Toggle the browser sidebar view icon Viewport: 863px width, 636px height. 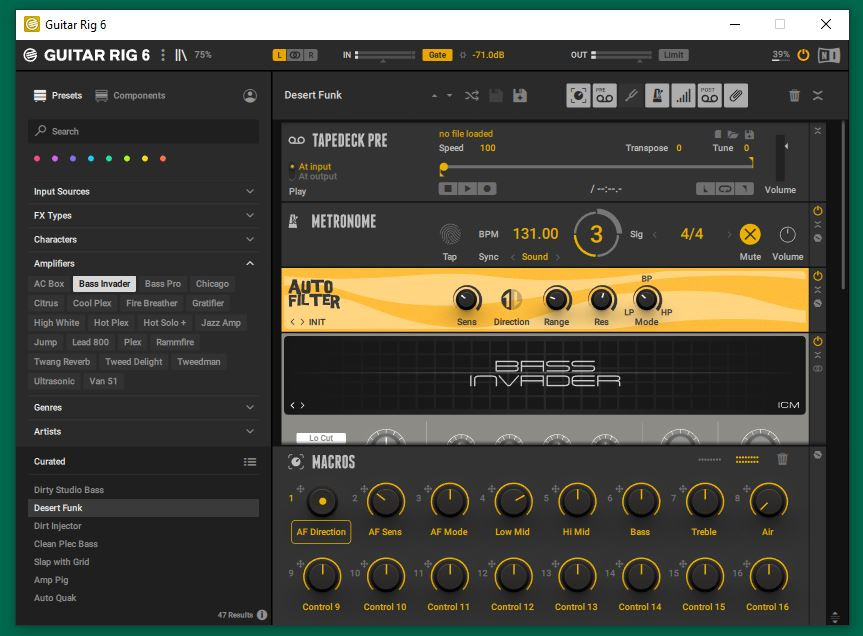click(181, 55)
